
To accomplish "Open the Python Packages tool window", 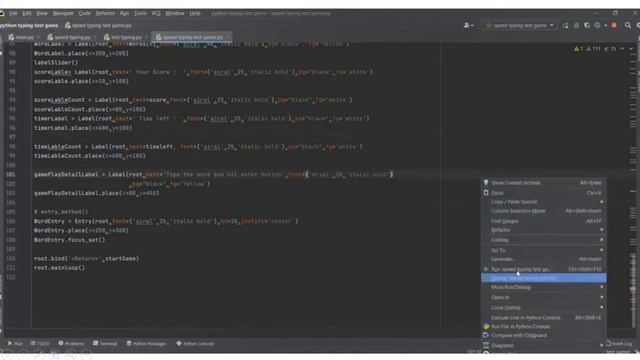I will point(146,344).
